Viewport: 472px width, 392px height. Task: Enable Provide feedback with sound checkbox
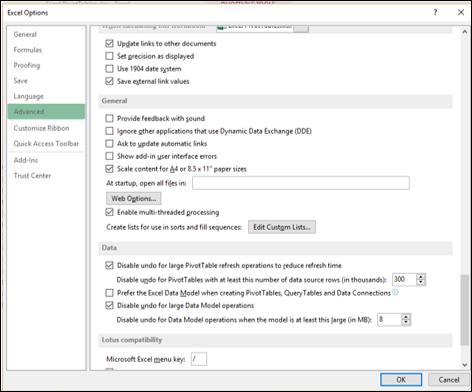109,118
